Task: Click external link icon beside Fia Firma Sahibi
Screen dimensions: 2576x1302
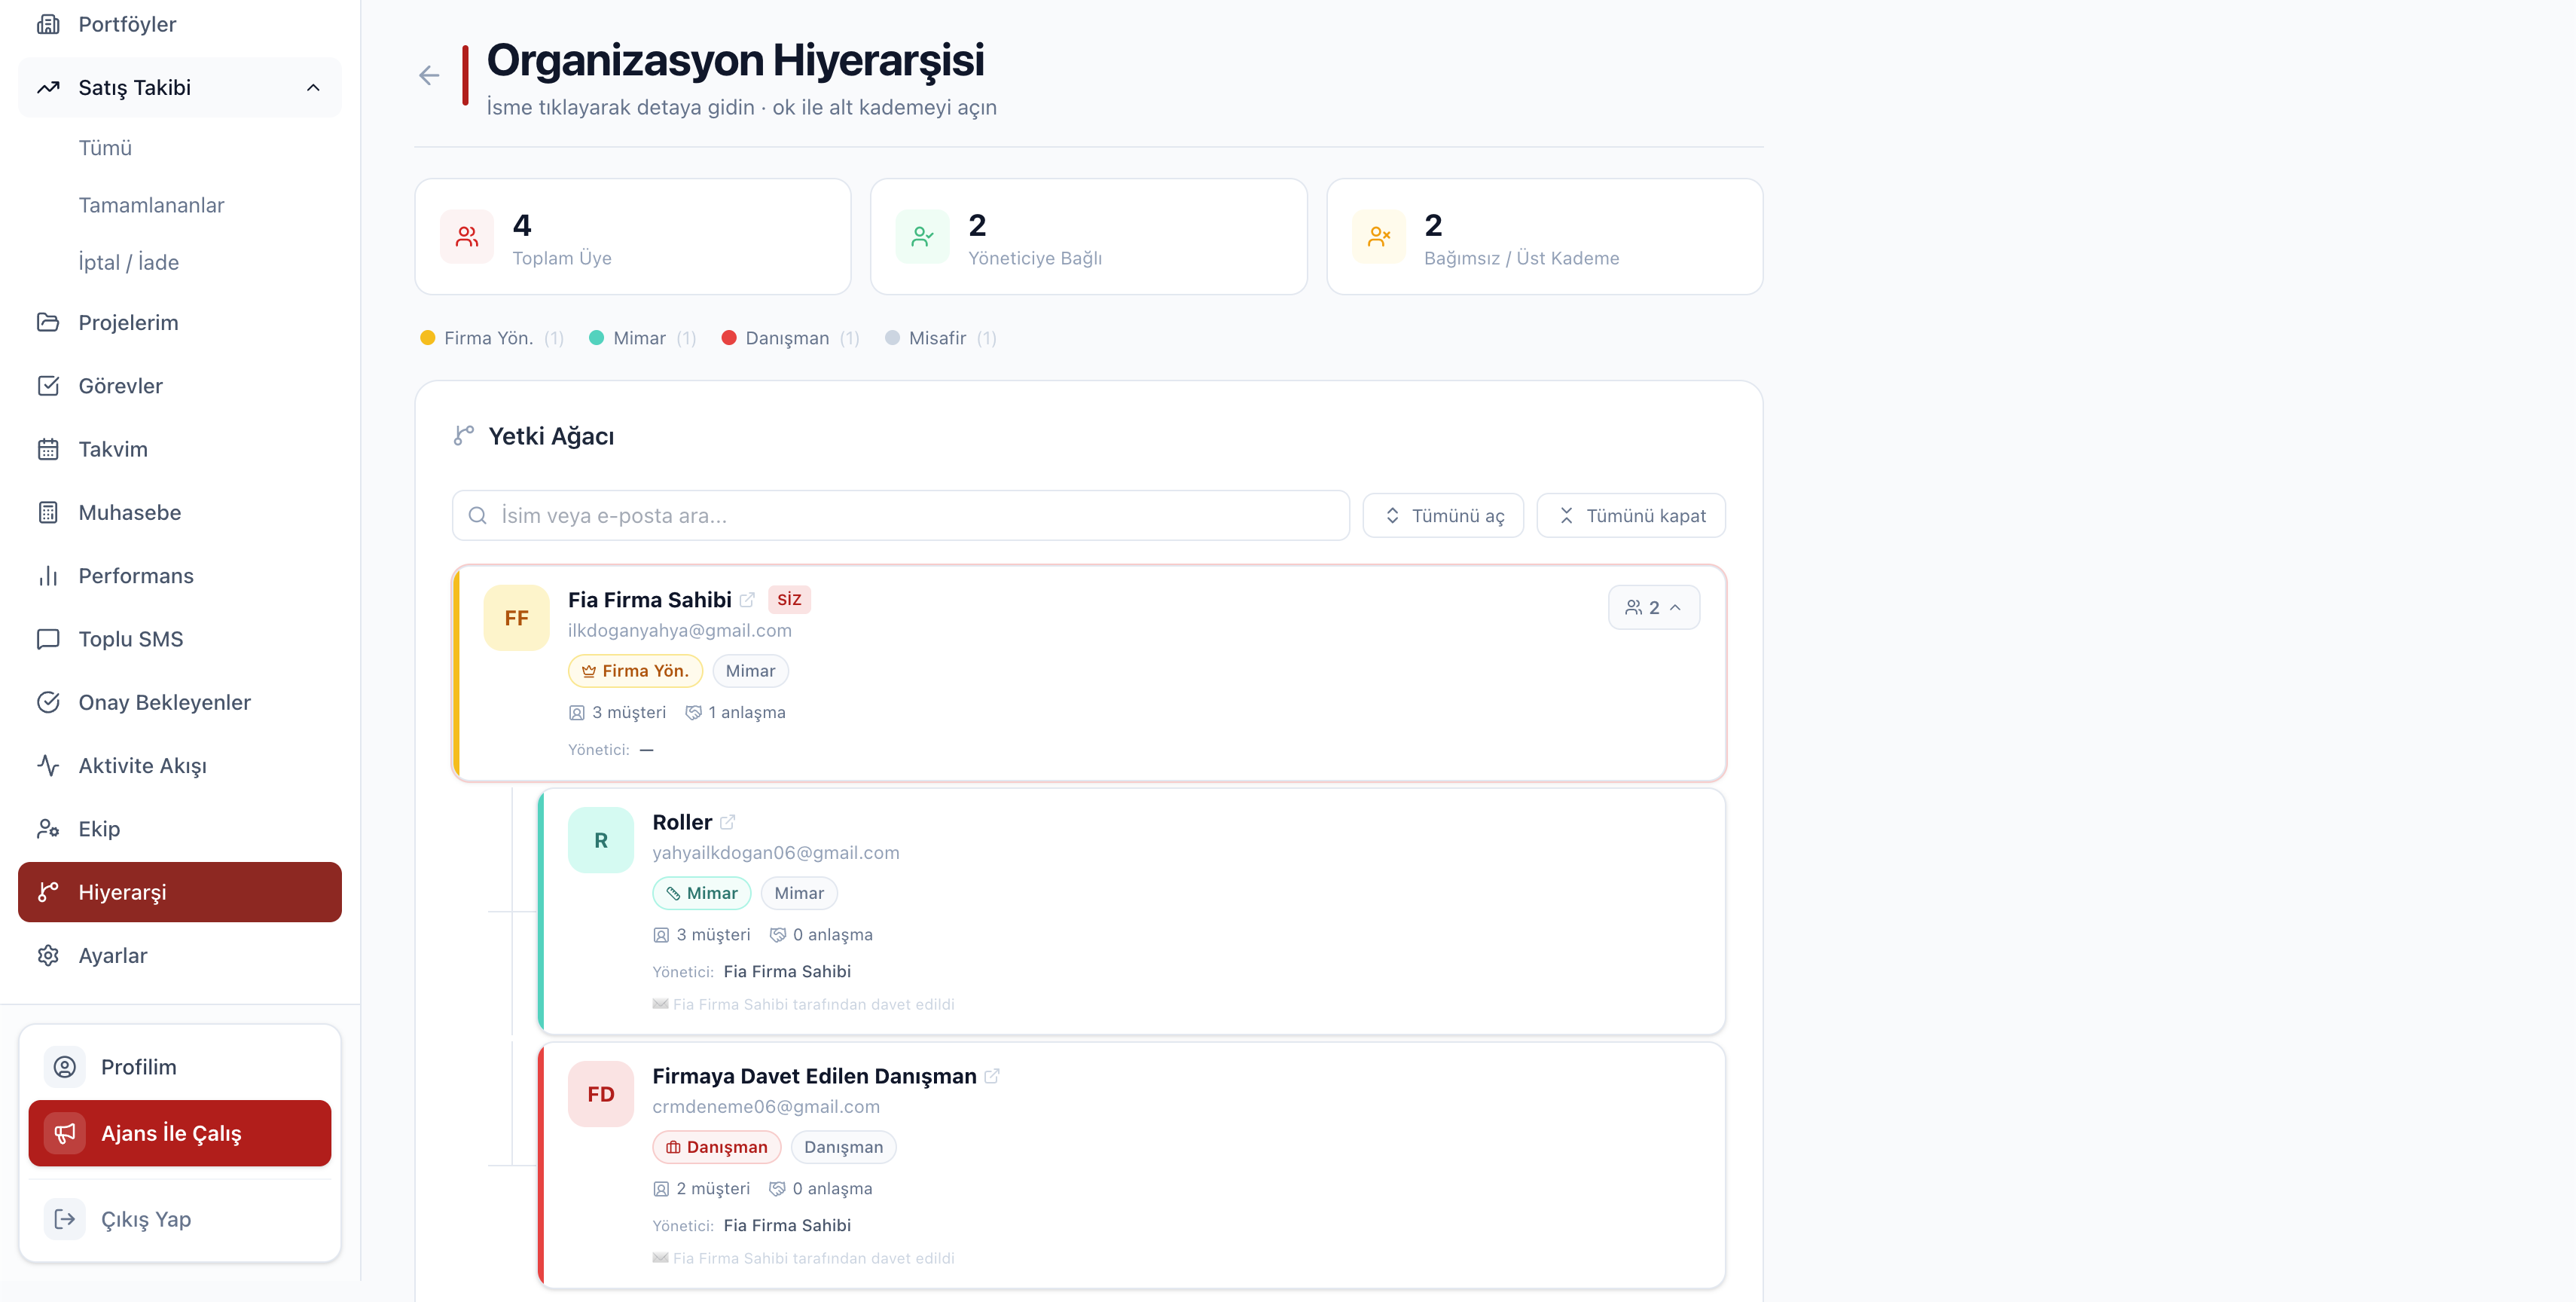Action: [747, 600]
